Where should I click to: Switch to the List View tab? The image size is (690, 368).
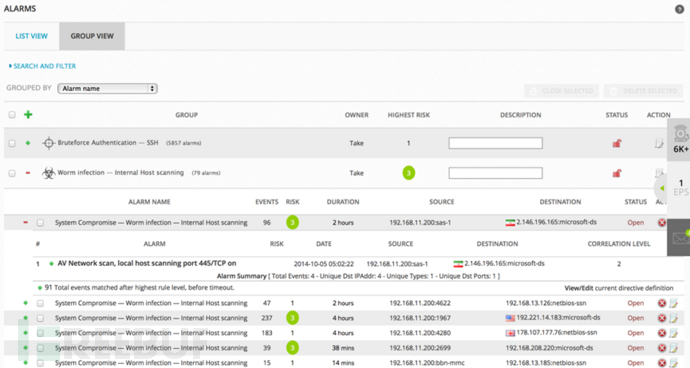[x=31, y=36]
